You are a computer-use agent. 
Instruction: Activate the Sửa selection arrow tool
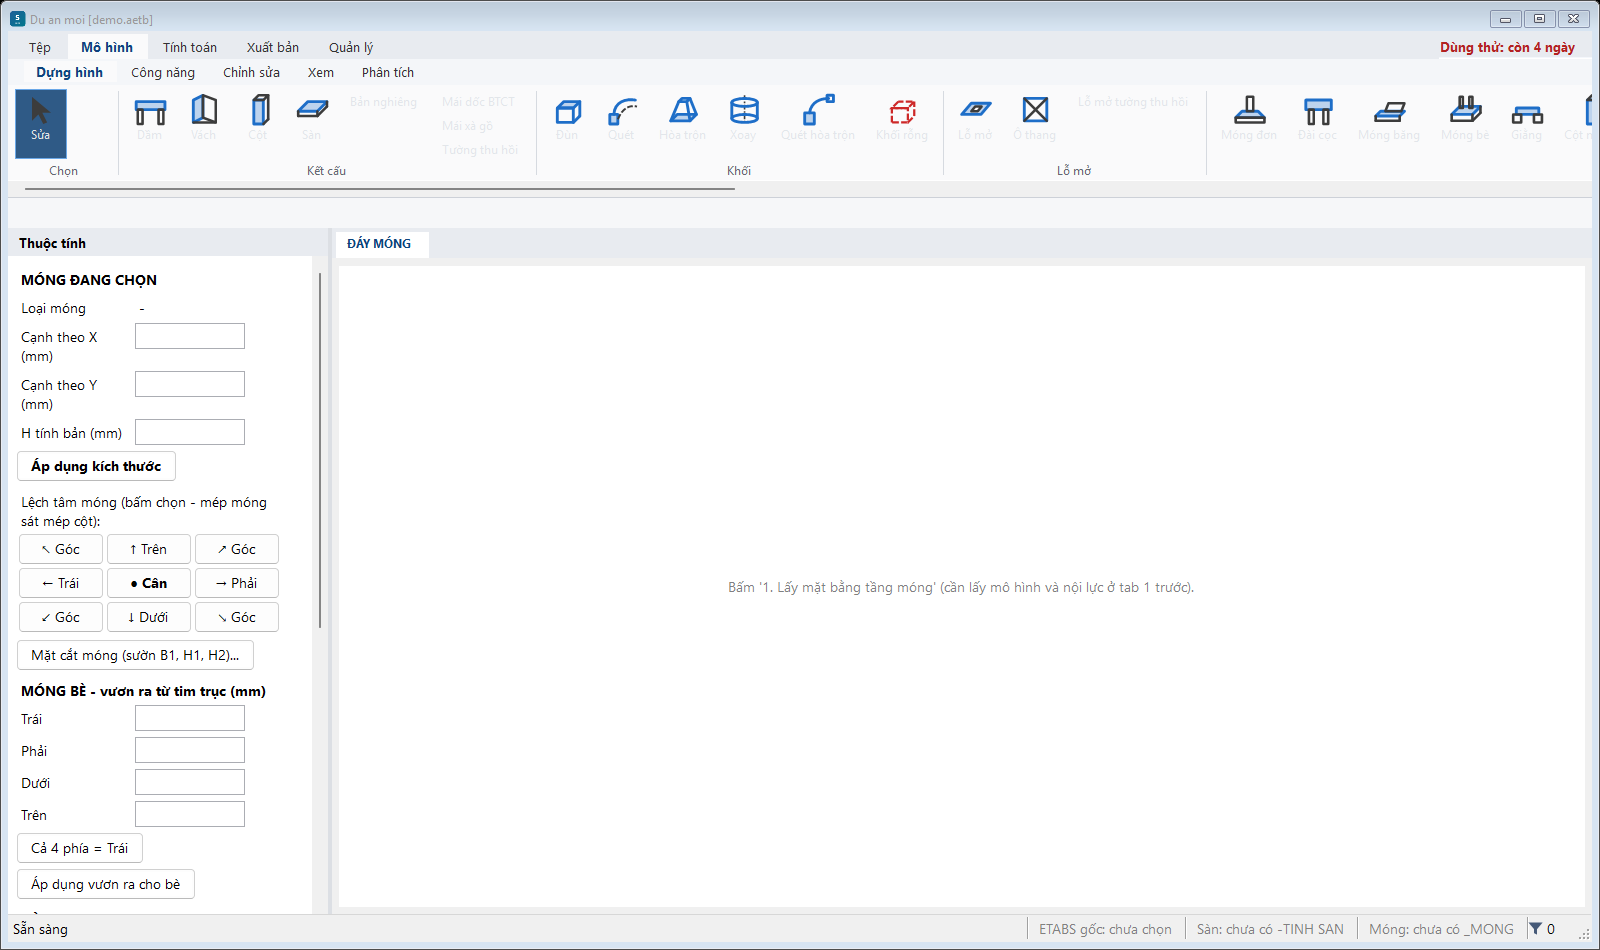(41, 124)
